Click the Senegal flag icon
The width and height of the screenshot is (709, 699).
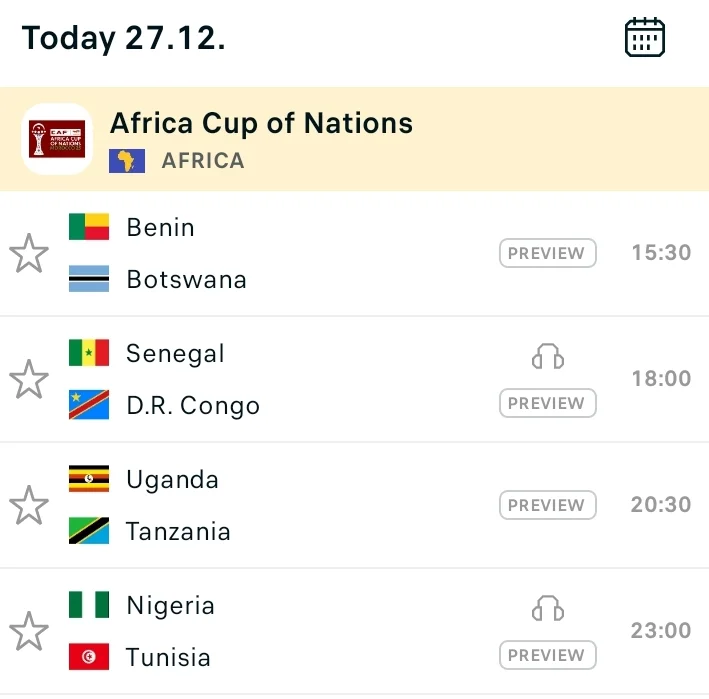[x=89, y=353]
